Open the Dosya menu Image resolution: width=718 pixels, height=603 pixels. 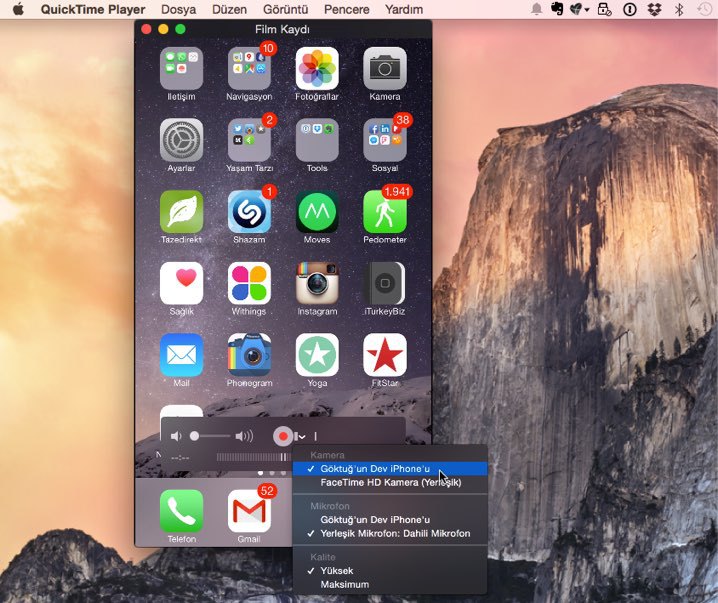pos(179,9)
